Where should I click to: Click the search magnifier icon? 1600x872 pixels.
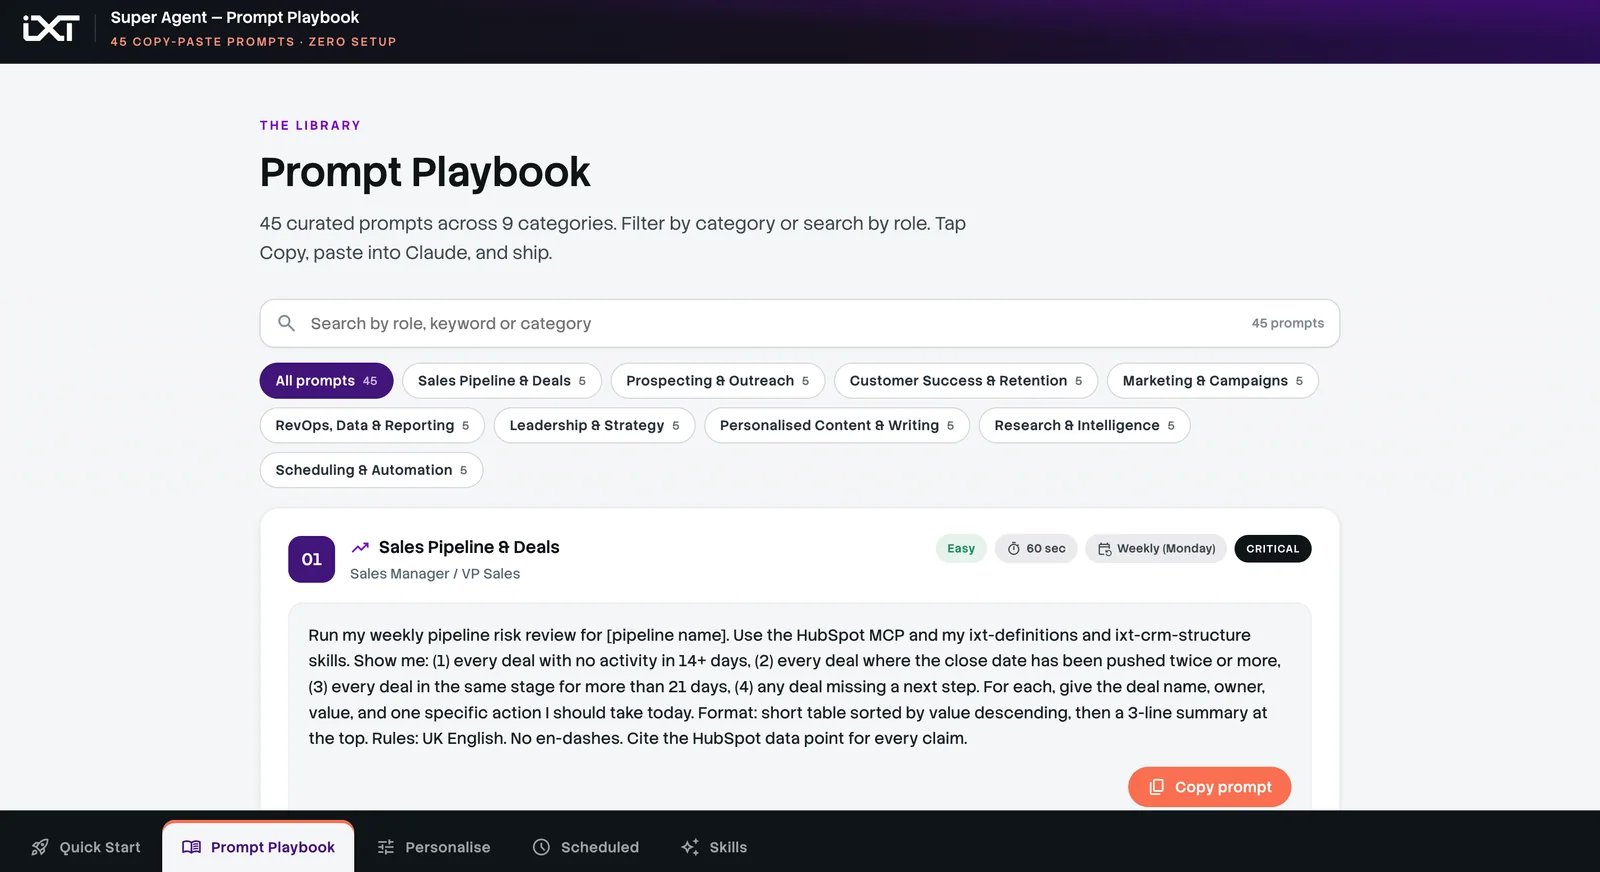tap(286, 323)
